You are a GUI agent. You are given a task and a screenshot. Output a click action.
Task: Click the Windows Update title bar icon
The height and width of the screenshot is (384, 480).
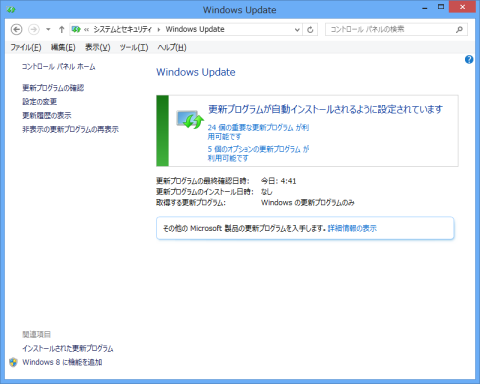click(x=11, y=10)
